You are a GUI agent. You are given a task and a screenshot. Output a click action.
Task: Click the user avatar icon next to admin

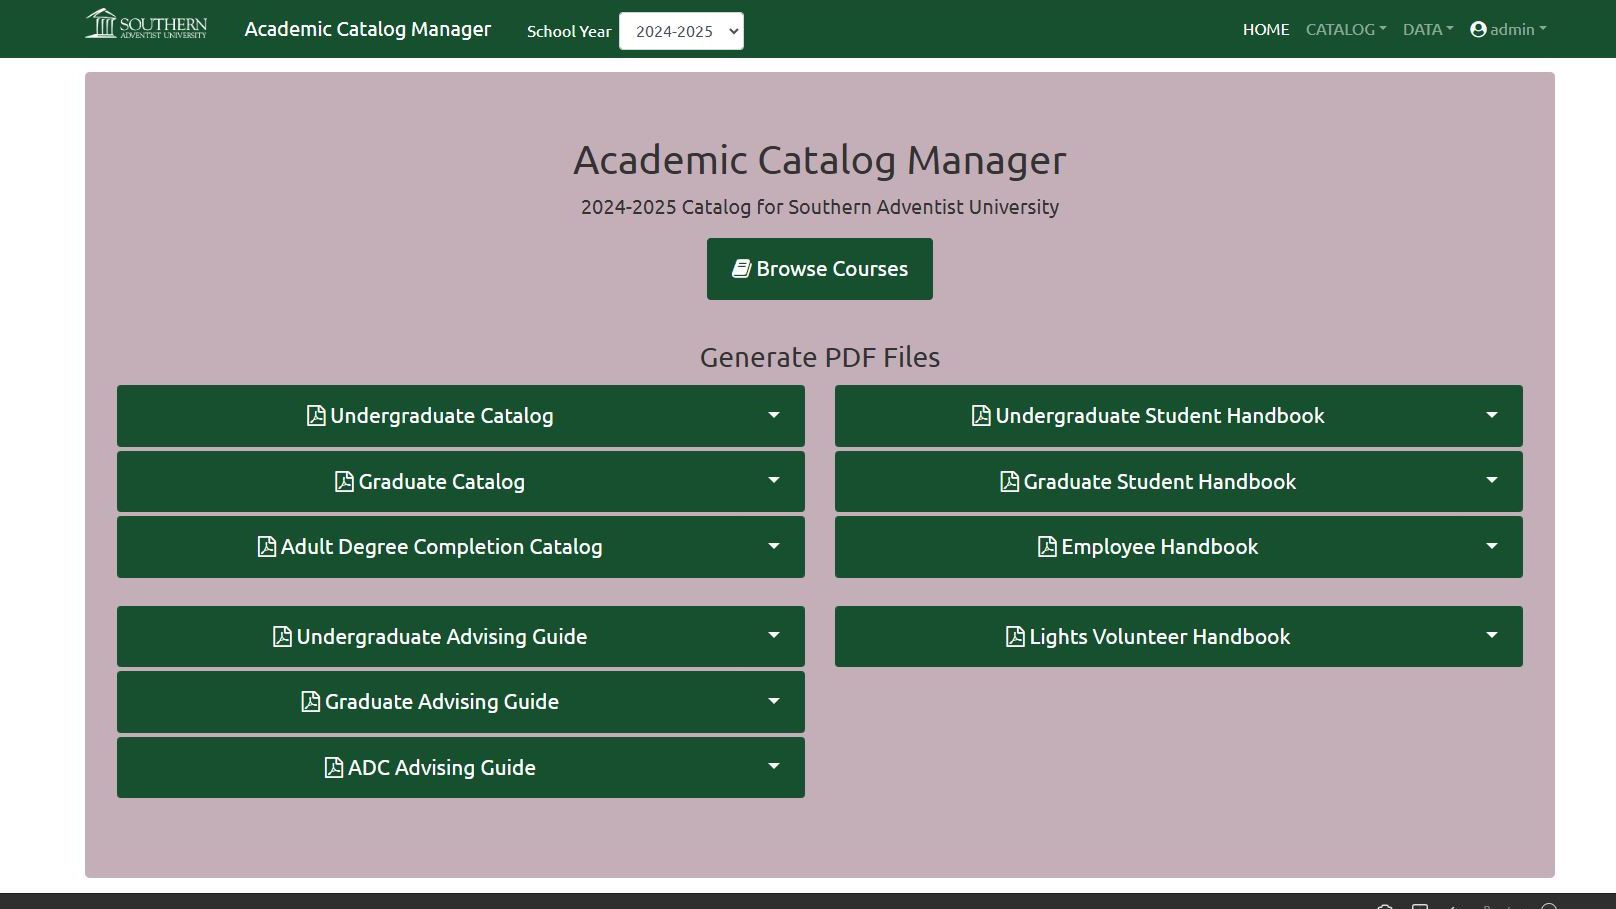[x=1478, y=29]
